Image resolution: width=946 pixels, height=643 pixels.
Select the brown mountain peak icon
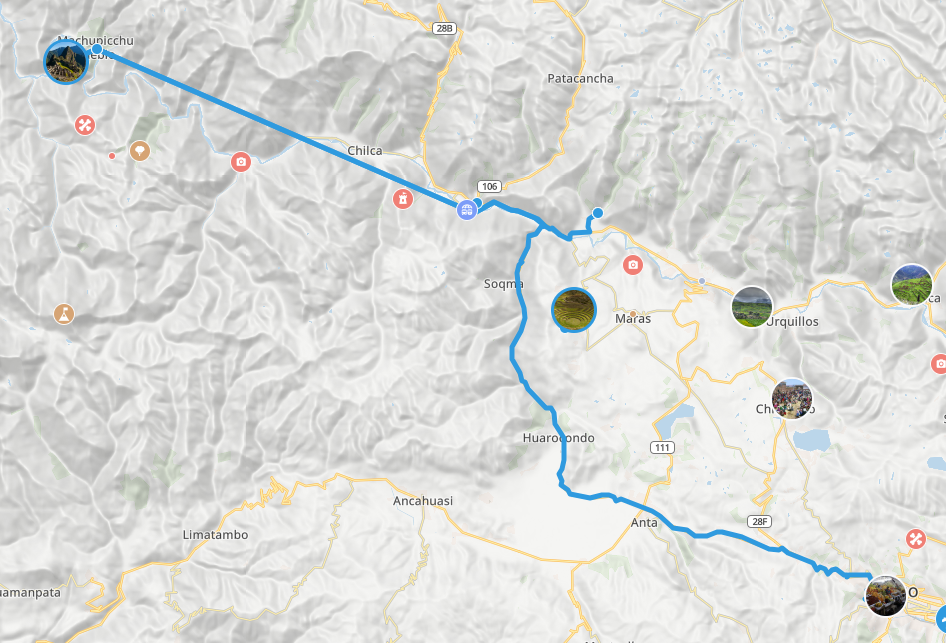point(64,314)
